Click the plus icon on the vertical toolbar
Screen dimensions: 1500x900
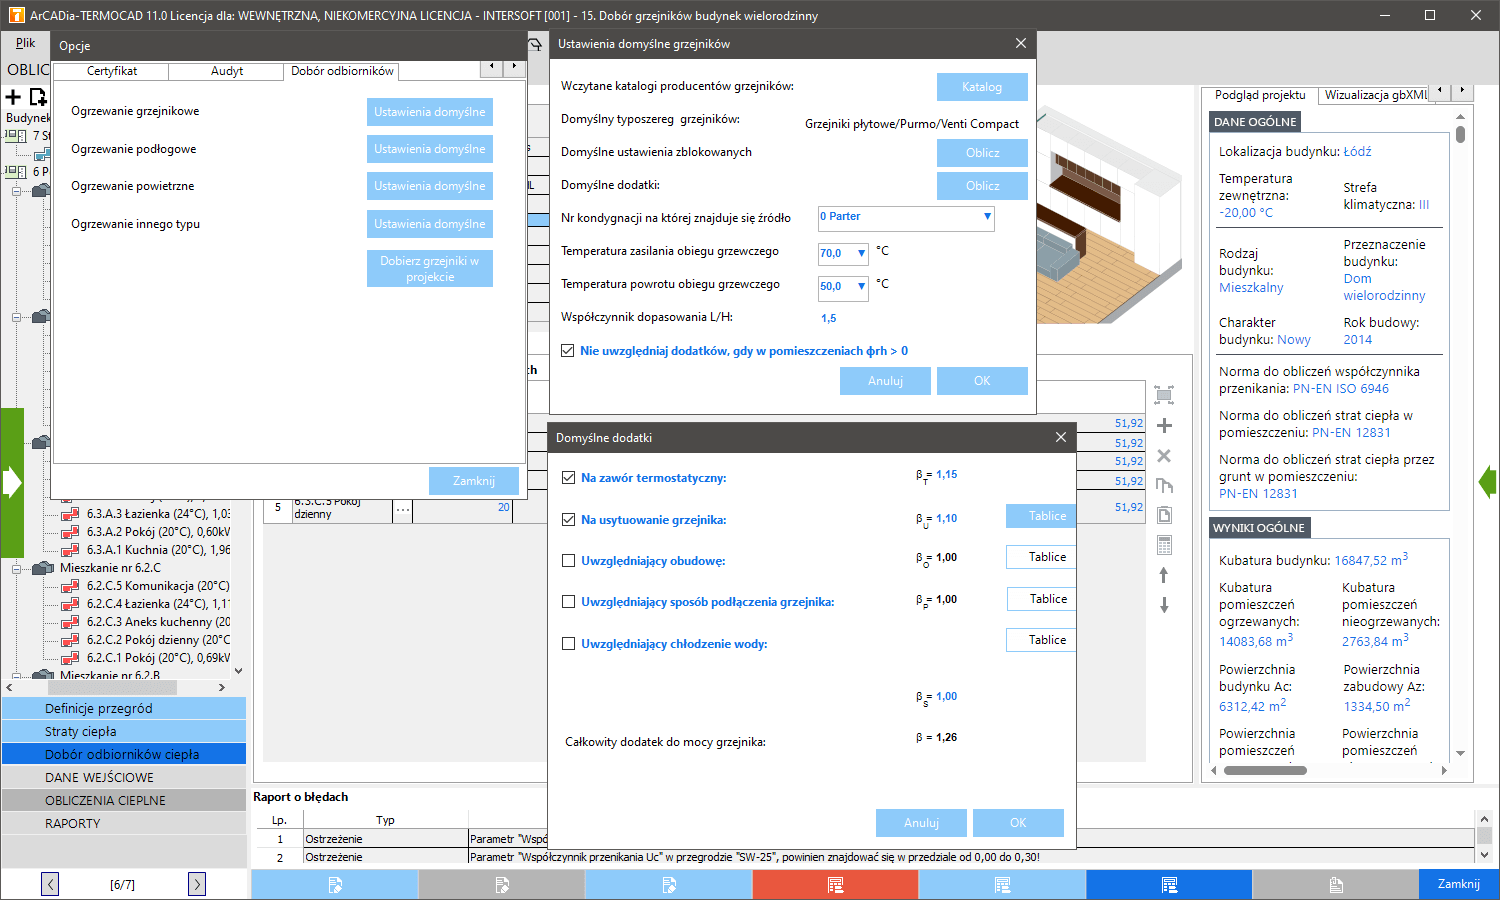coord(1164,426)
